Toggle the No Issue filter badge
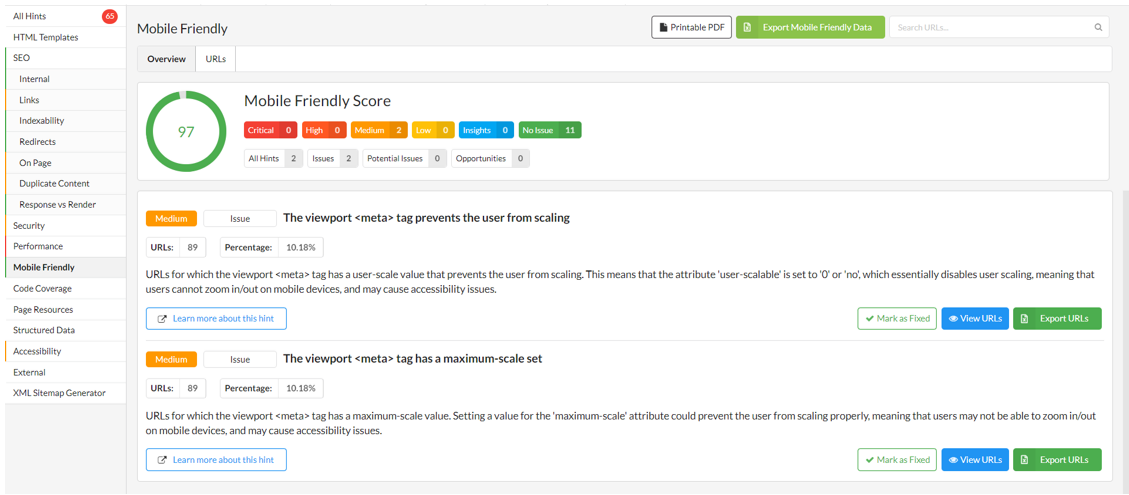Image resolution: width=1129 pixels, height=495 pixels. pos(549,130)
